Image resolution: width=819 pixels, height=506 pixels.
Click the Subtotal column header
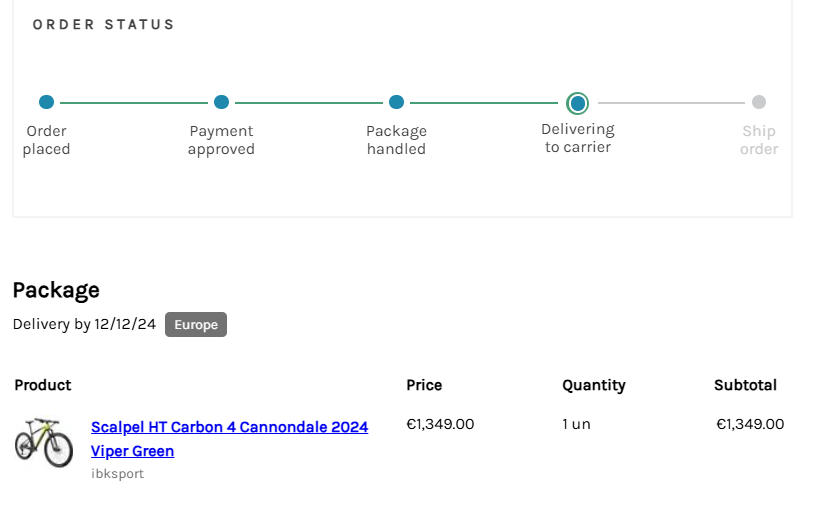coord(745,385)
